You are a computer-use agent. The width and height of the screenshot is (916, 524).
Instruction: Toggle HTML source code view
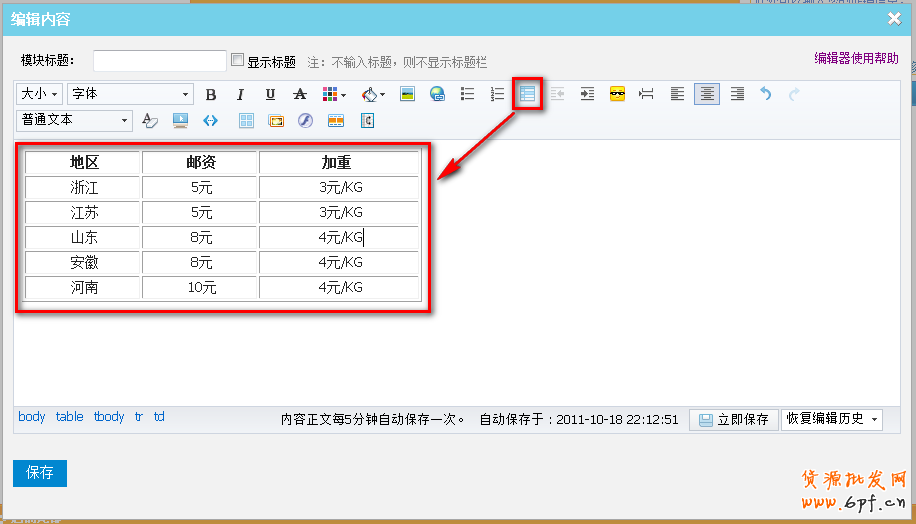210,121
